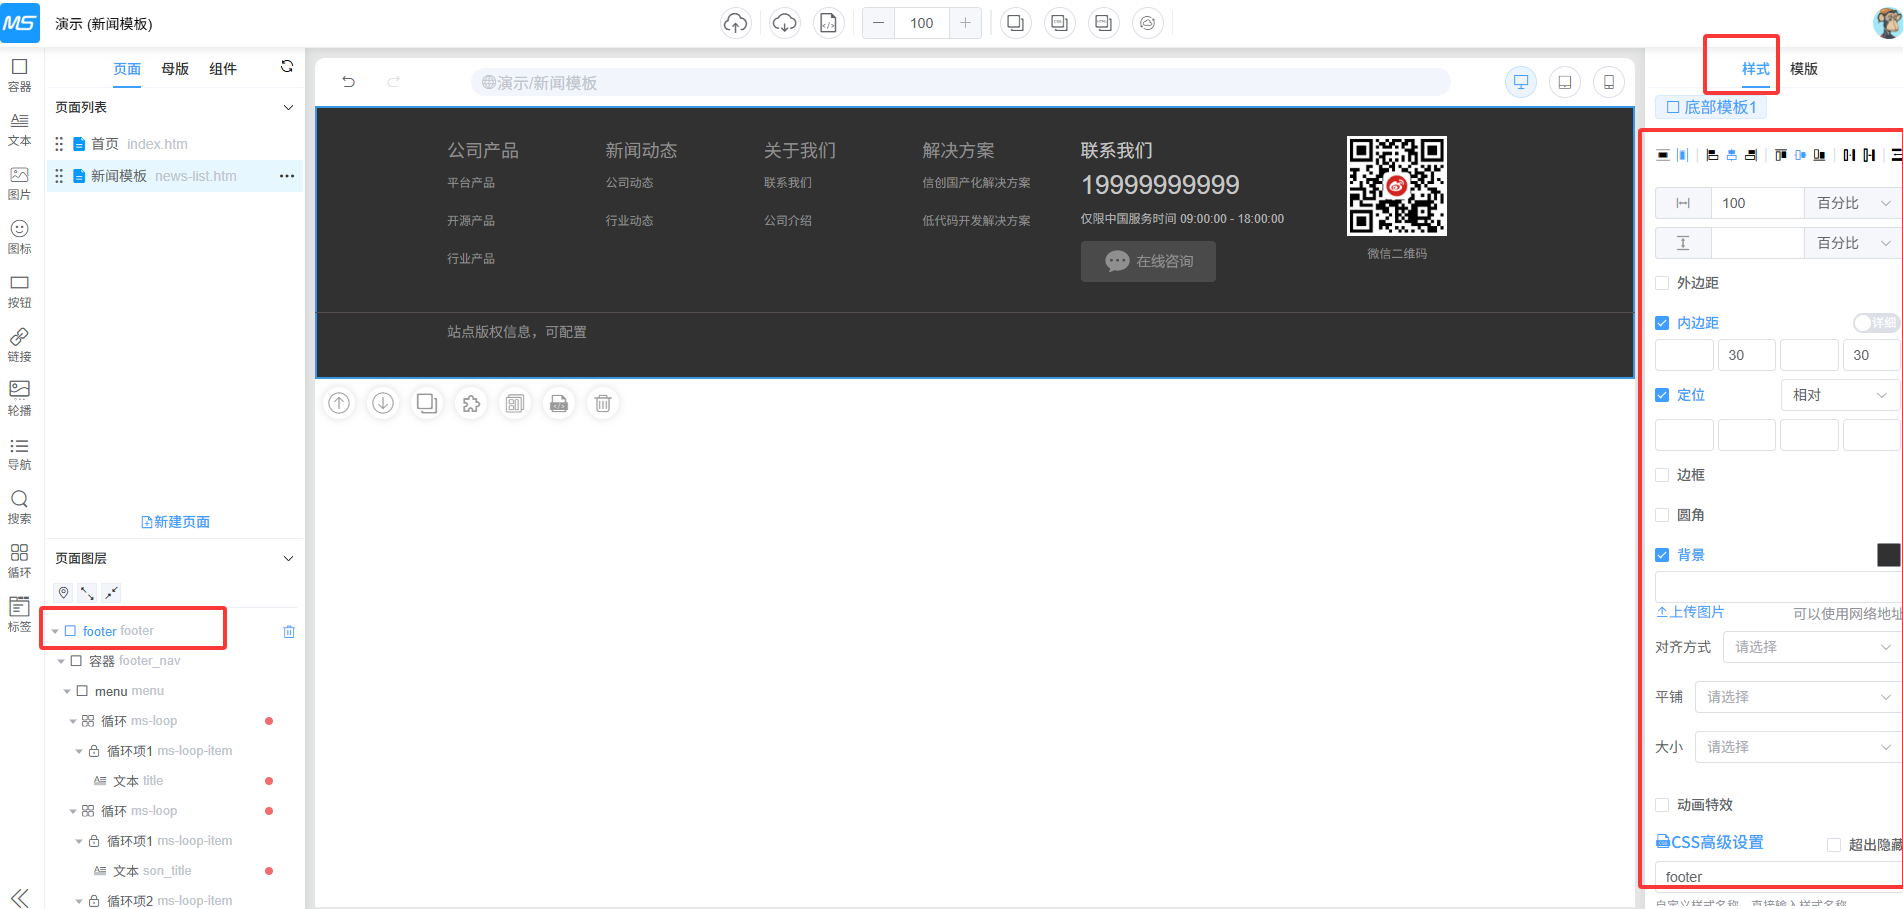Screen dimensions: 1903x909
Task: Open the 定位 position dropdown showing 相对
Action: (x=1838, y=395)
